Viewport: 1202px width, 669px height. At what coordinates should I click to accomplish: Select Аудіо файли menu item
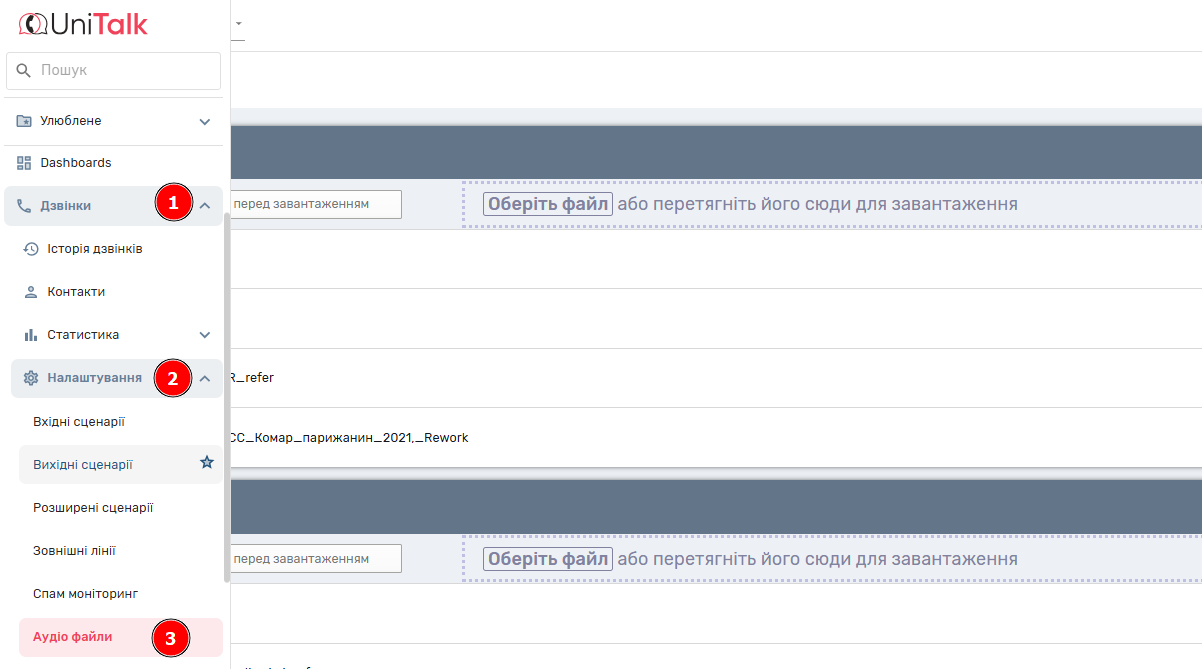73,637
